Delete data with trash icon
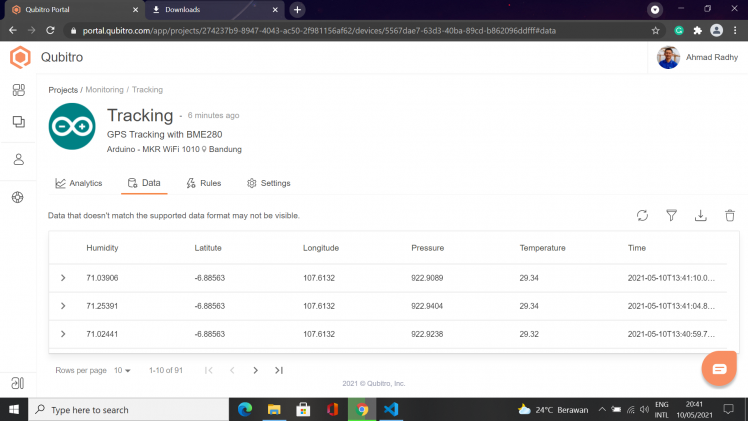 coord(729,216)
